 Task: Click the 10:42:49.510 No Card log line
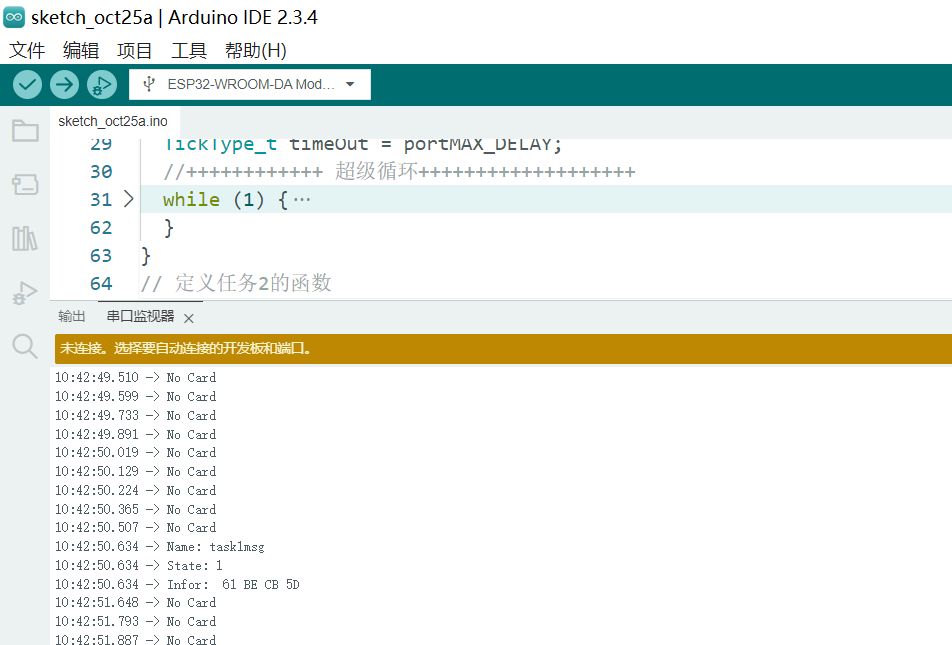[x=135, y=378]
